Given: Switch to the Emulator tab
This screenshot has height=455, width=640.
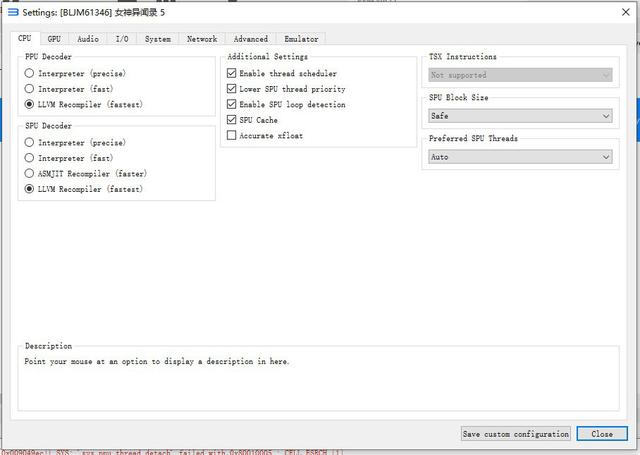Looking at the screenshot, I should click(301, 39).
